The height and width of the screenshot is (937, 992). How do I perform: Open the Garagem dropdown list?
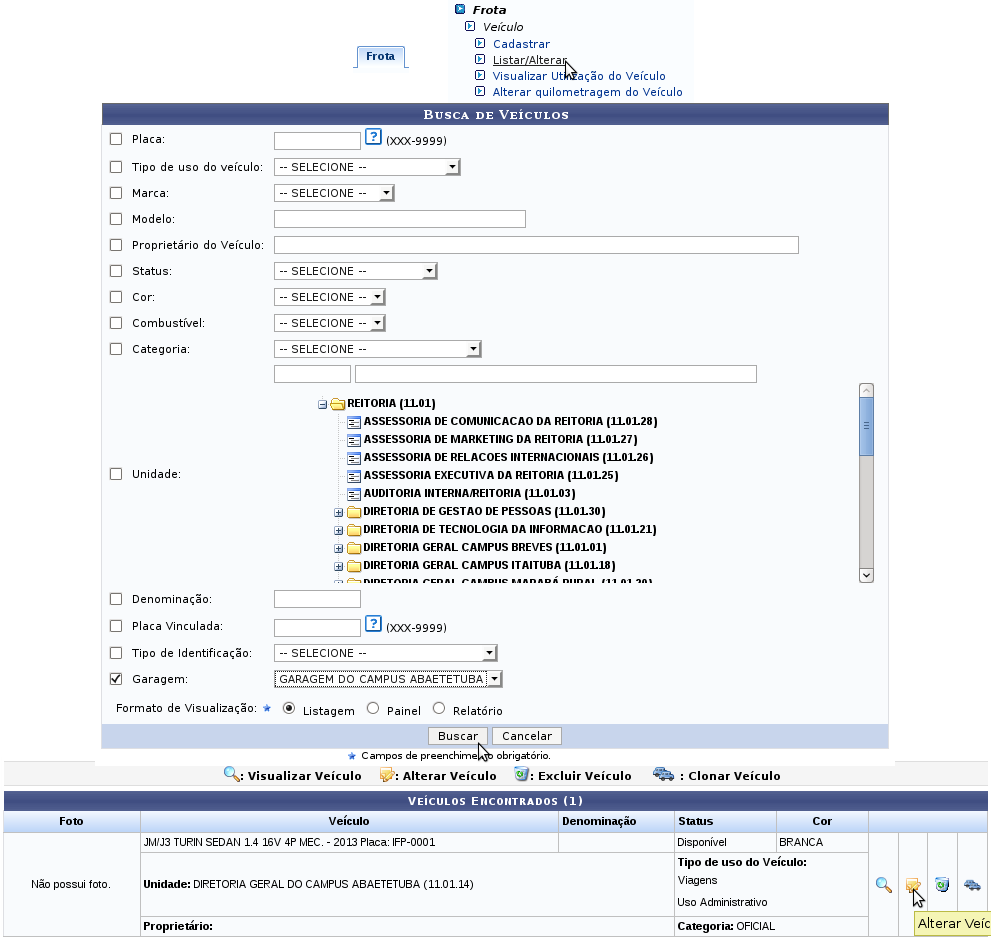[x=388, y=679]
